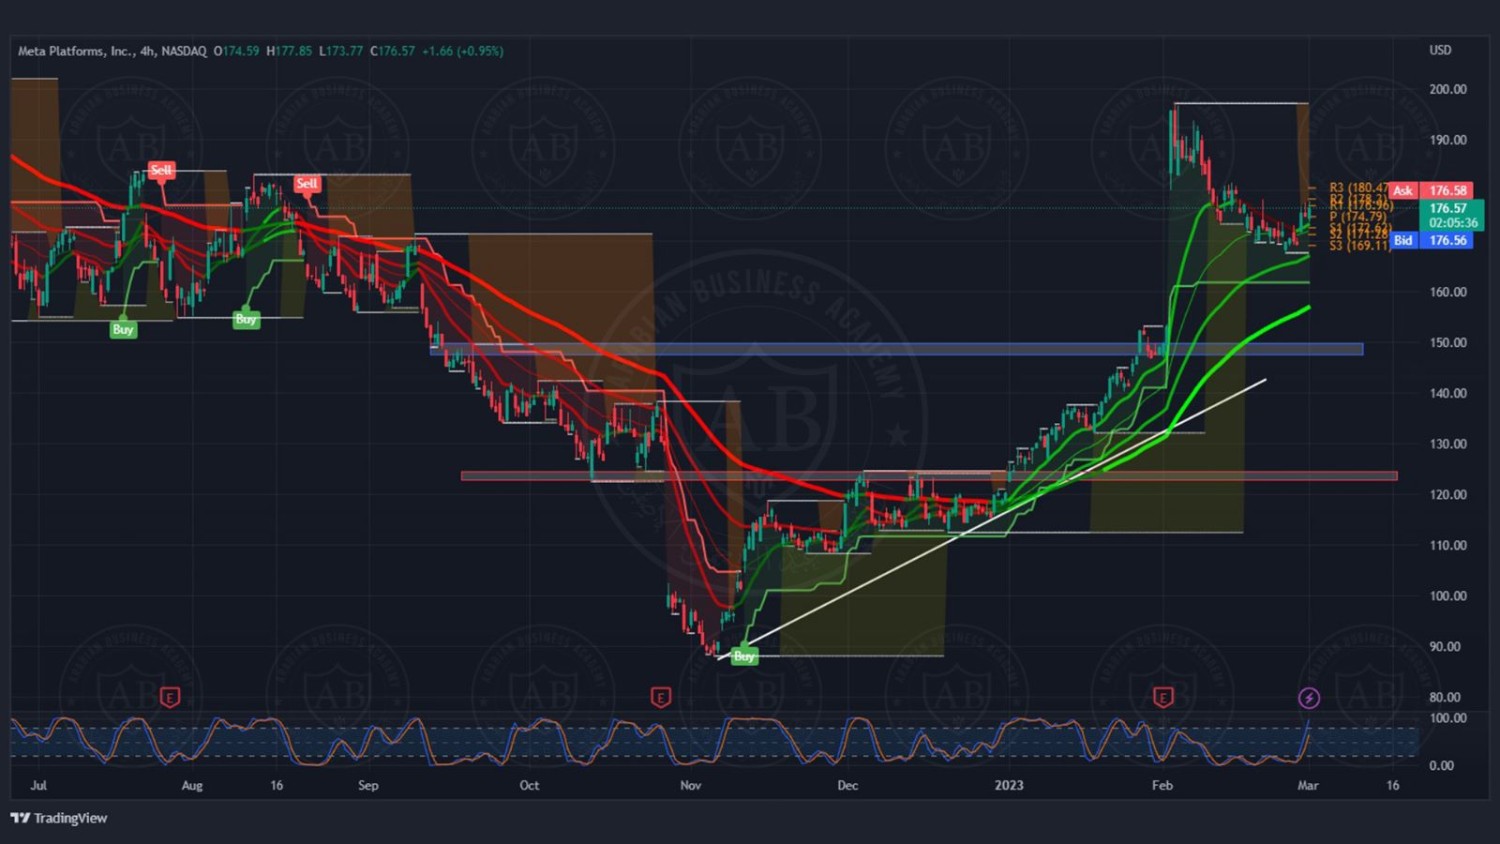The width and height of the screenshot is (1500, 844).
Task: Click the Nov label on the time axis
Action: click(691, 785)
